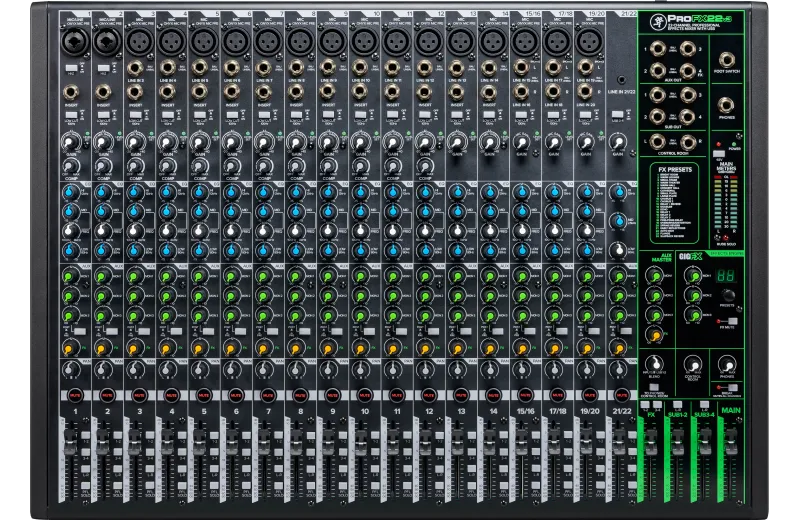The image size is (800, 520).
Task: Select channel 3 XLR mic input
Action: 139,41
